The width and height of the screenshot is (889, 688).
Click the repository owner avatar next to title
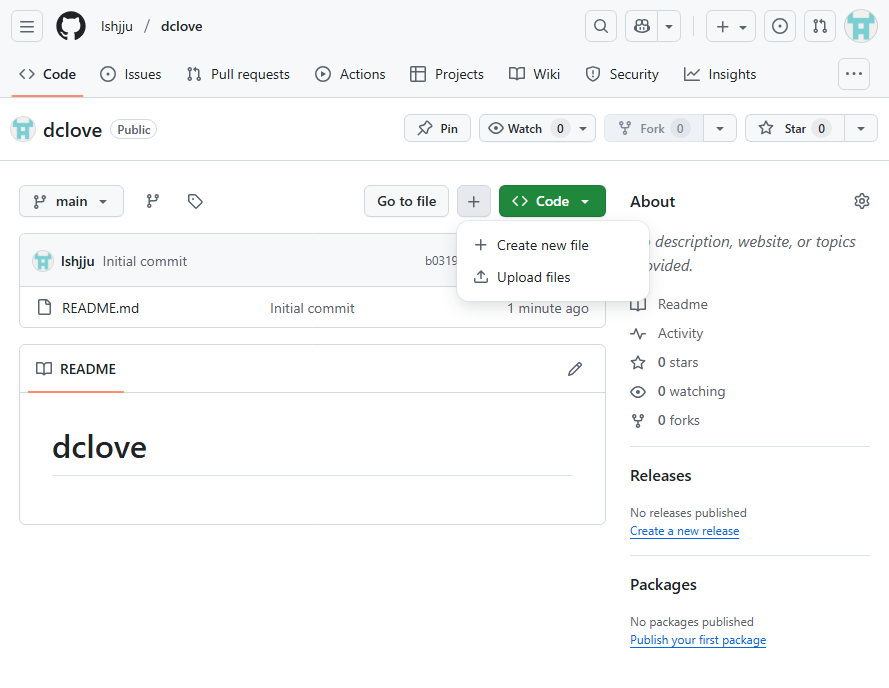[x=23, y=129]
